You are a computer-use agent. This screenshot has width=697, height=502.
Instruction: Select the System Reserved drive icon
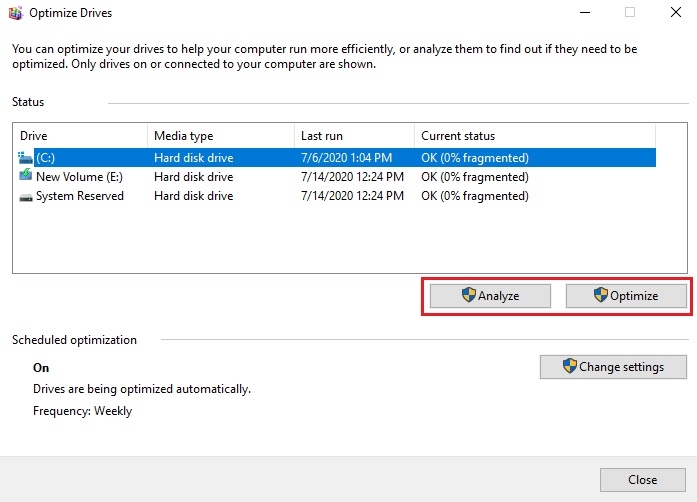point(26,197)
